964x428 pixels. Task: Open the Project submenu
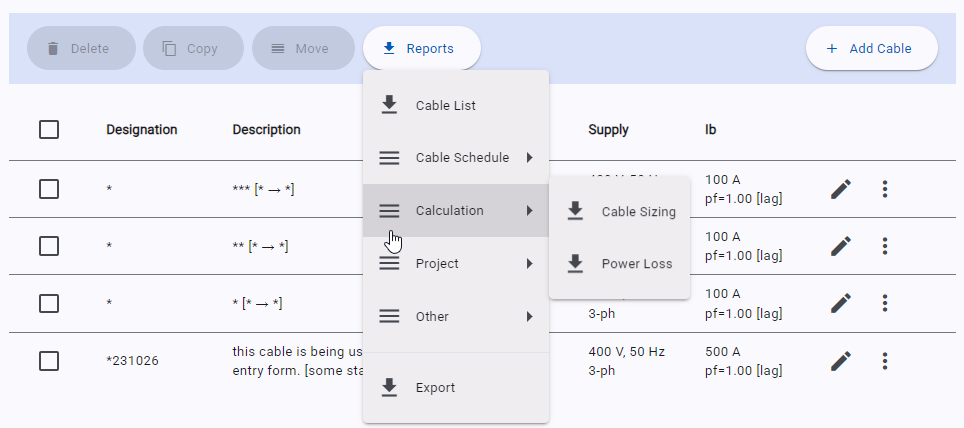tap(456, 263)
